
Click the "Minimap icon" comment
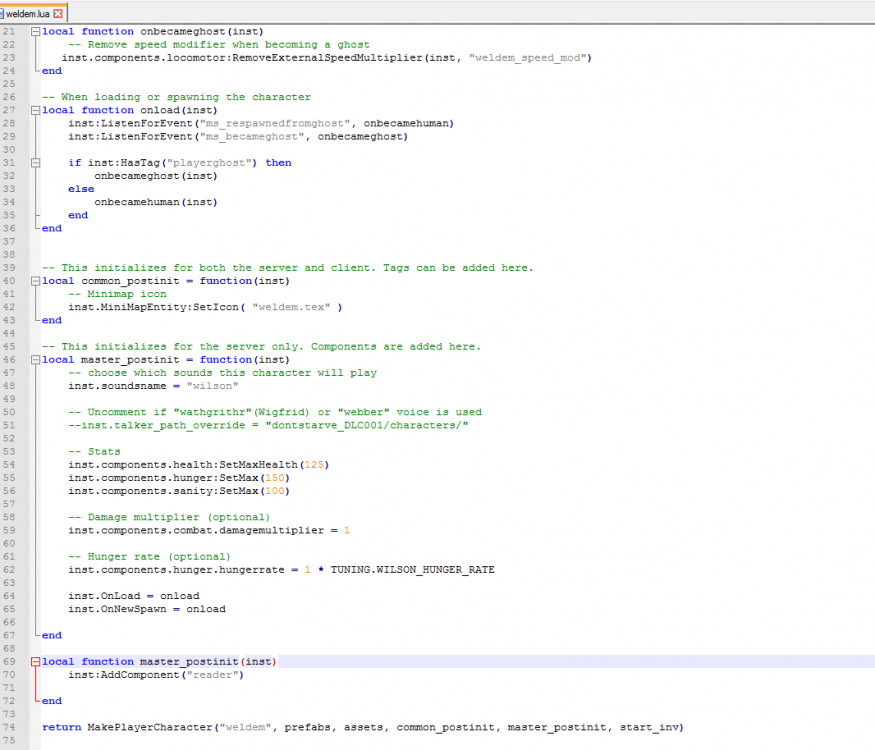117,294
